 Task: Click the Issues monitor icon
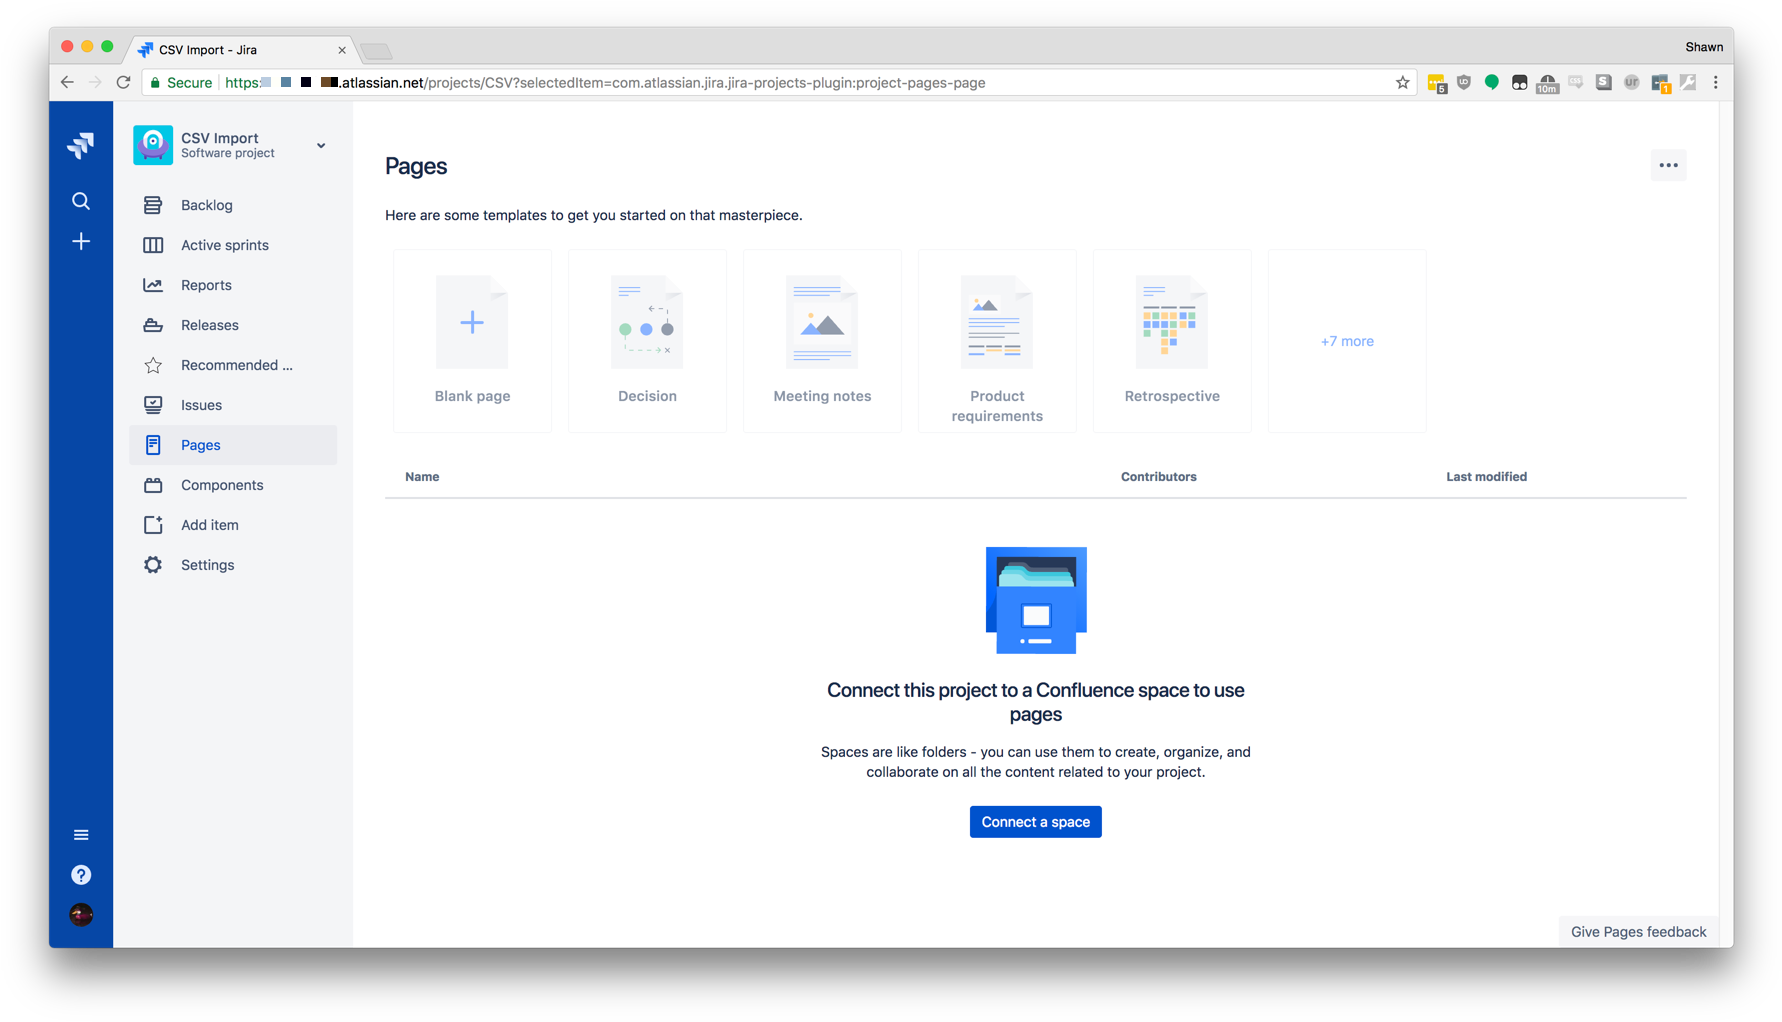click(x=153, y=405)
